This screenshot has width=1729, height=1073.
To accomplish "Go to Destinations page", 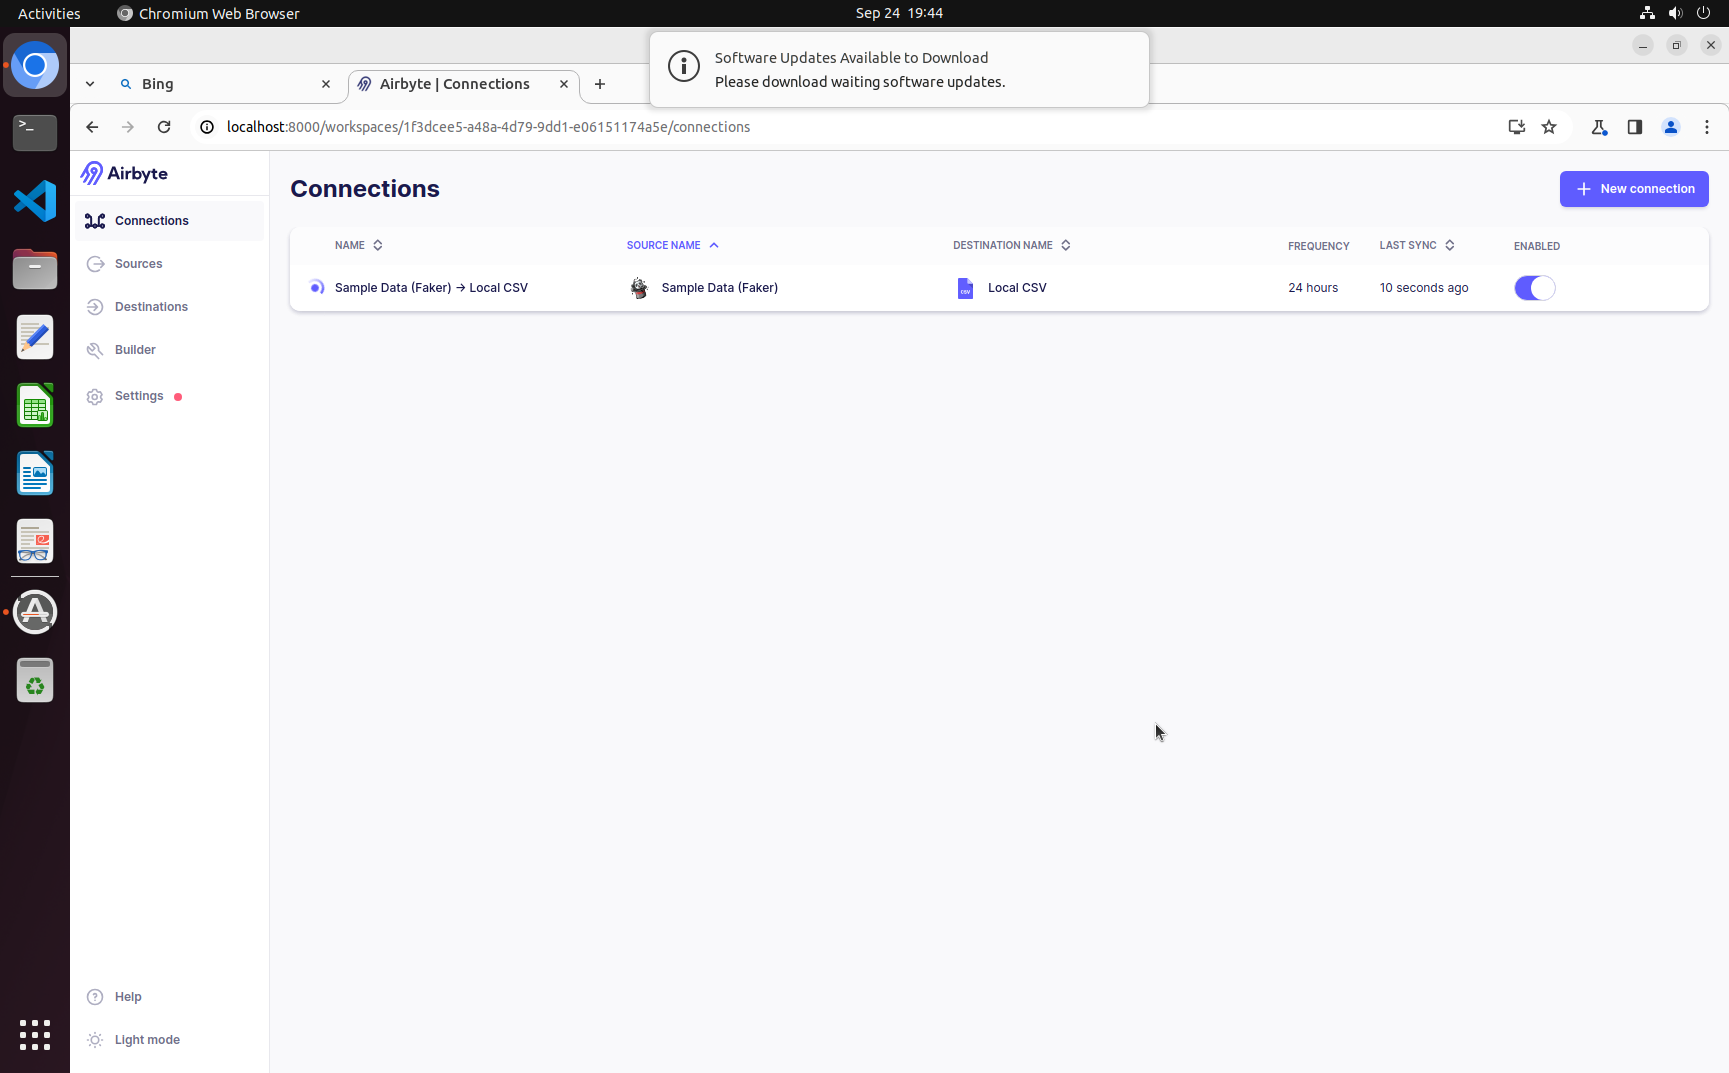I will (x=169, y=307).
